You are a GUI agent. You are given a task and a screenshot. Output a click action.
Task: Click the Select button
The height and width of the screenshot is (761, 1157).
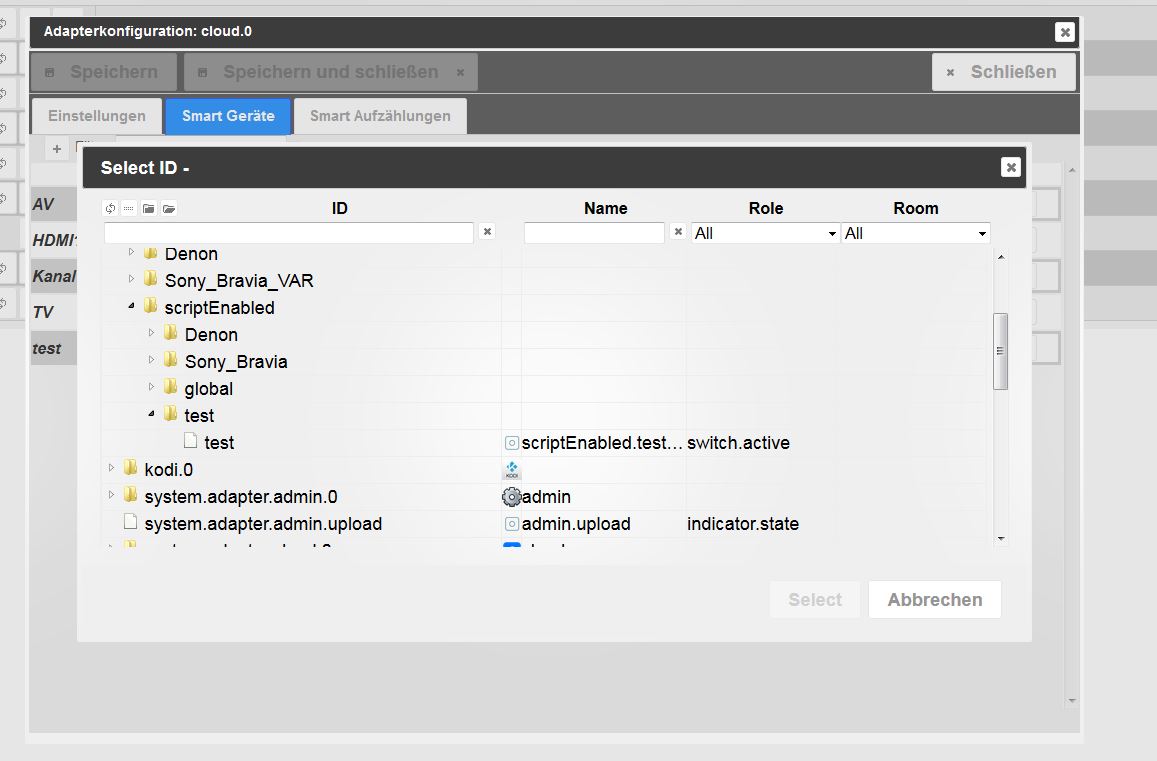815,599
